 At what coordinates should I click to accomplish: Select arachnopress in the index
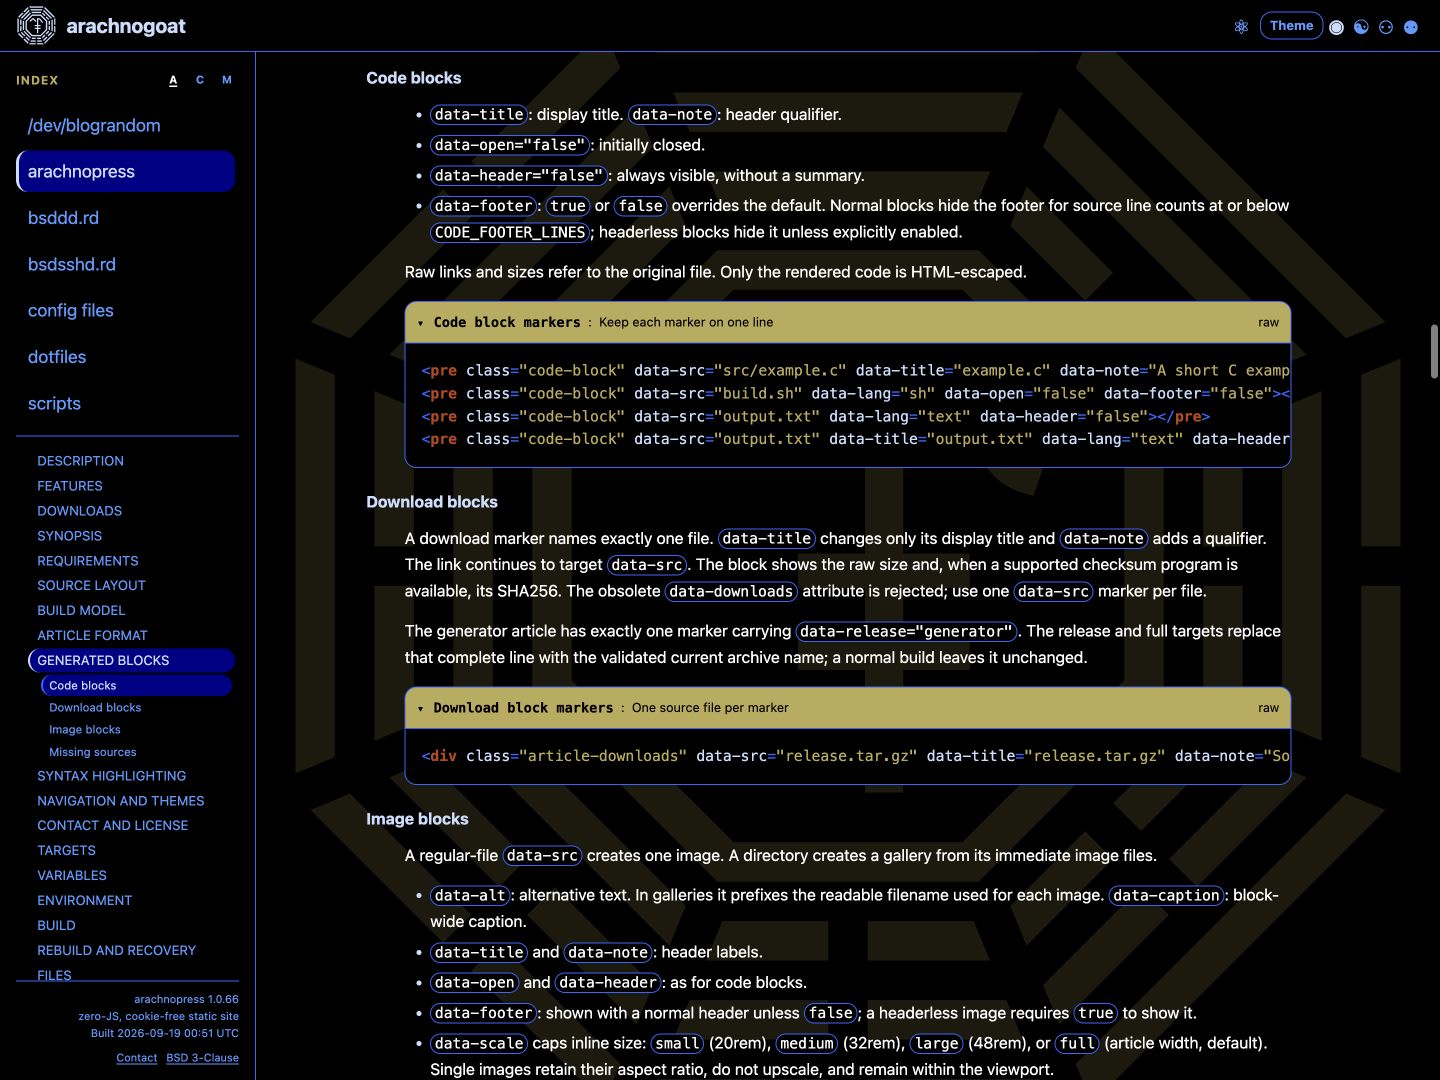tap(126, 171)
